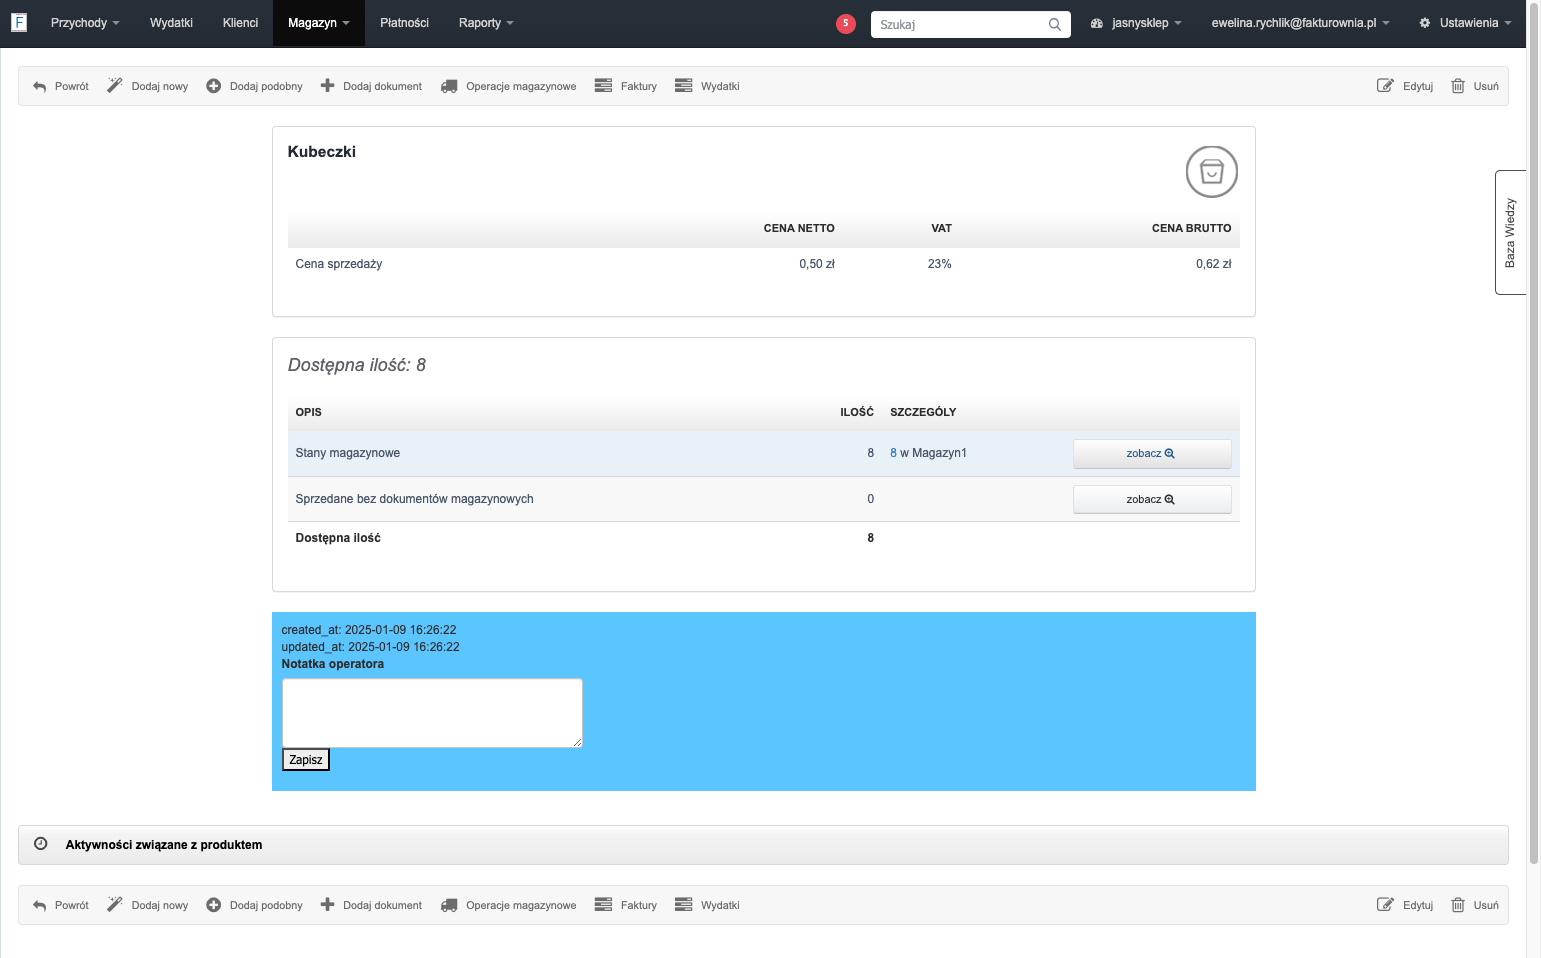
Task: Open the Przychody dropdown menu
Action: click(x=85, y=23)
